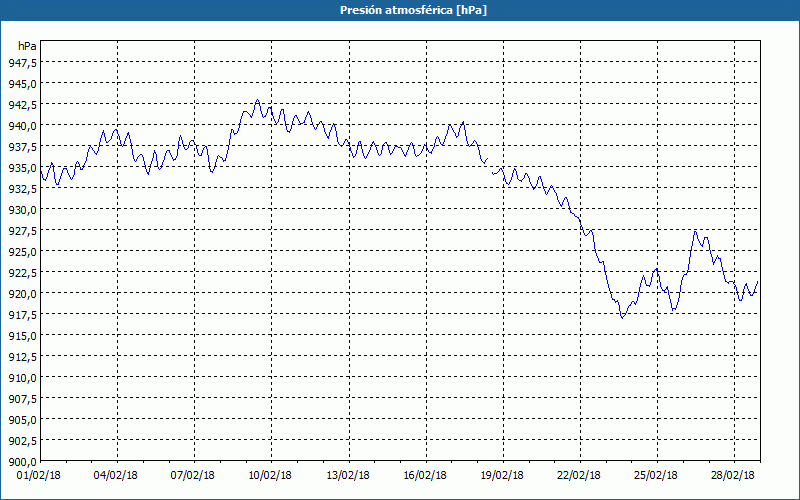800x500 pixels.
Task: Select the 925,0 y-axis value
Action: pyautogui.click(x=22, y=251)
